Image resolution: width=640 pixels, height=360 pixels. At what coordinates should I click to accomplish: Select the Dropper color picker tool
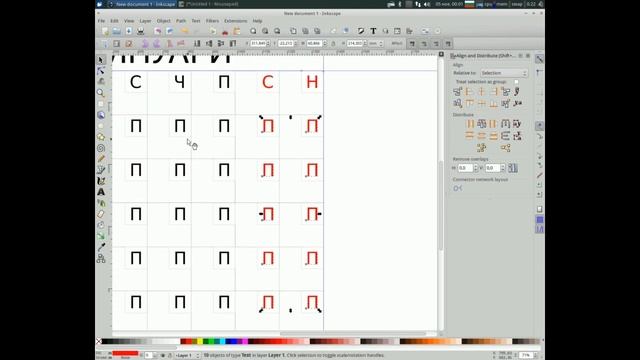click(x=101, y=247)
